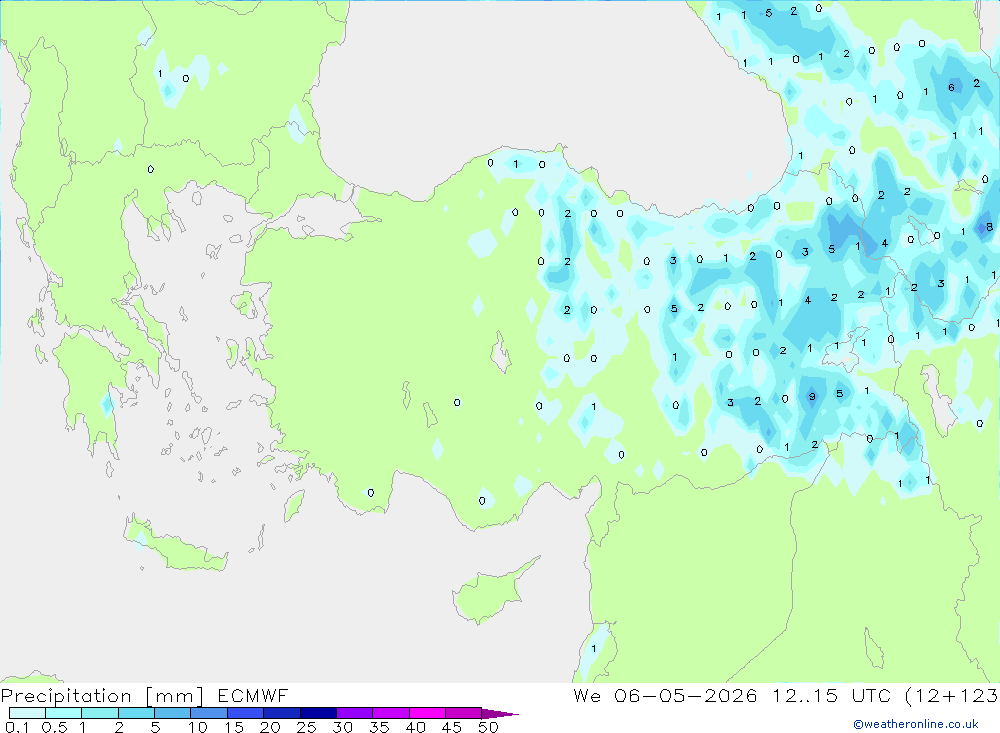1000x733 pixels.
Task: Pick the 10–15 mm legend color swatch
Action: click(209, 713)
